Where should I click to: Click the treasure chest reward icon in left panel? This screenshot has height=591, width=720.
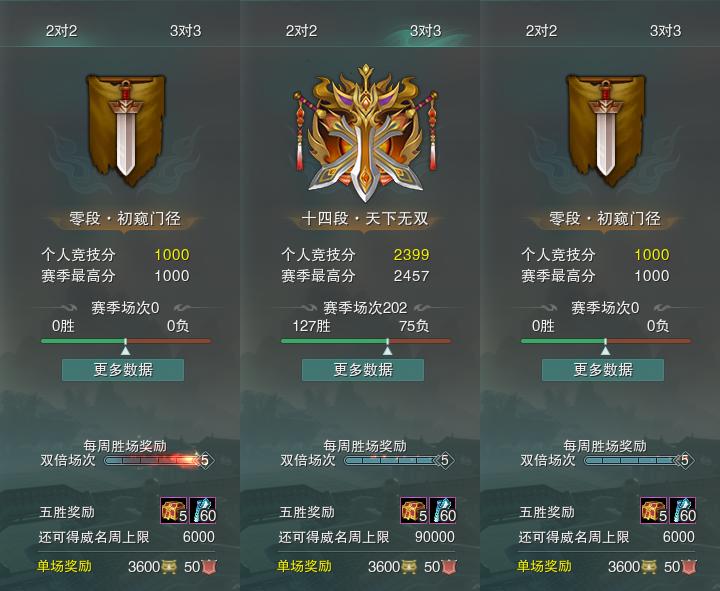click(174, 511)
